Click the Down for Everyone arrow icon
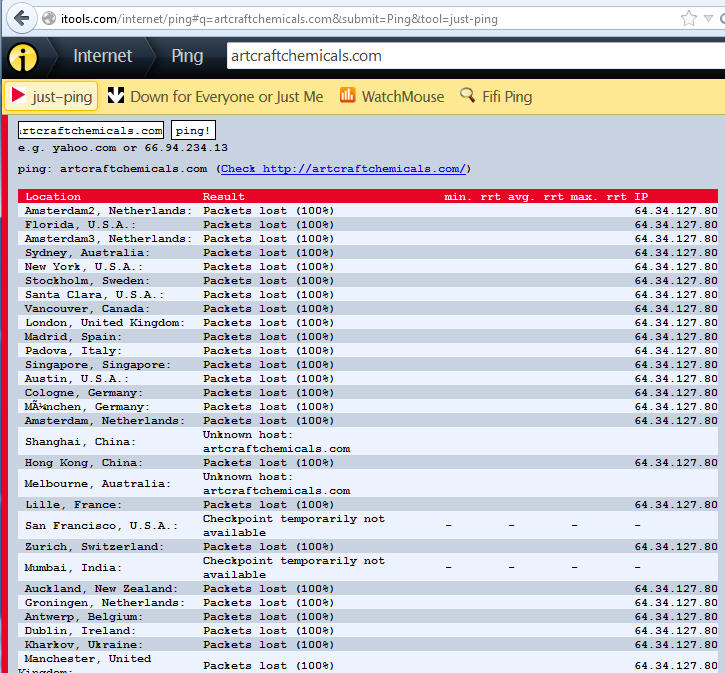 (115, 96)
